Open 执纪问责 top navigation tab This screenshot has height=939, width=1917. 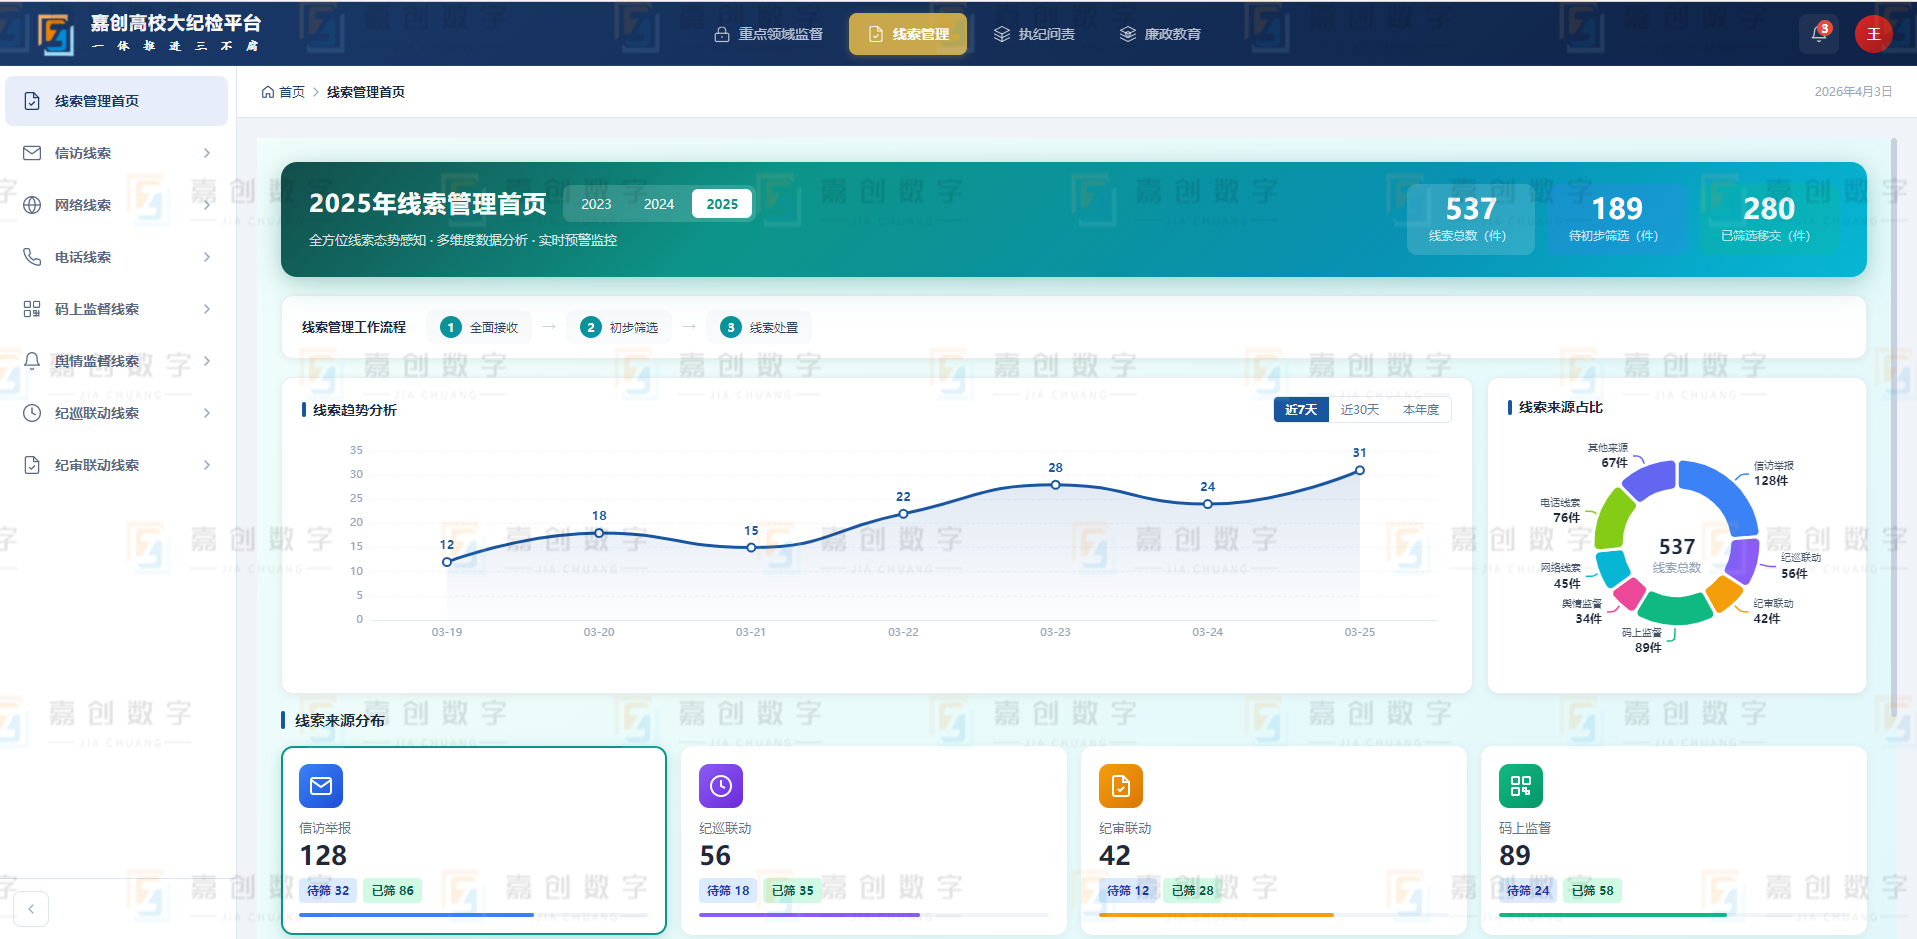(1034, 34)
